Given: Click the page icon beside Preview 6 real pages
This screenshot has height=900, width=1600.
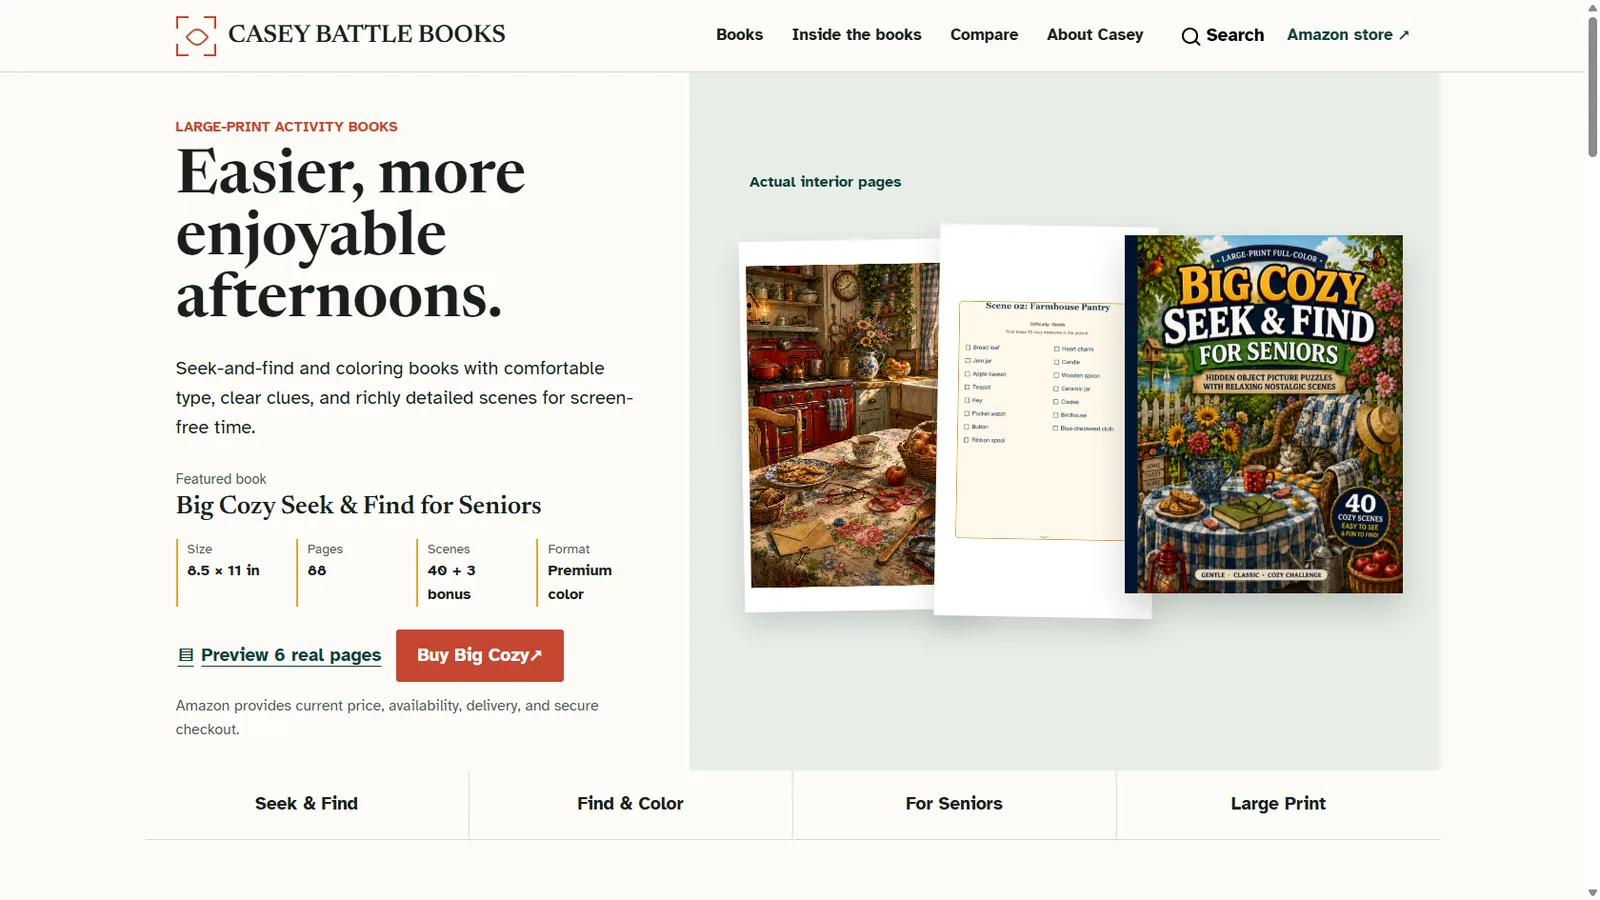Looking at the screenshot, I should click(186, 656).
